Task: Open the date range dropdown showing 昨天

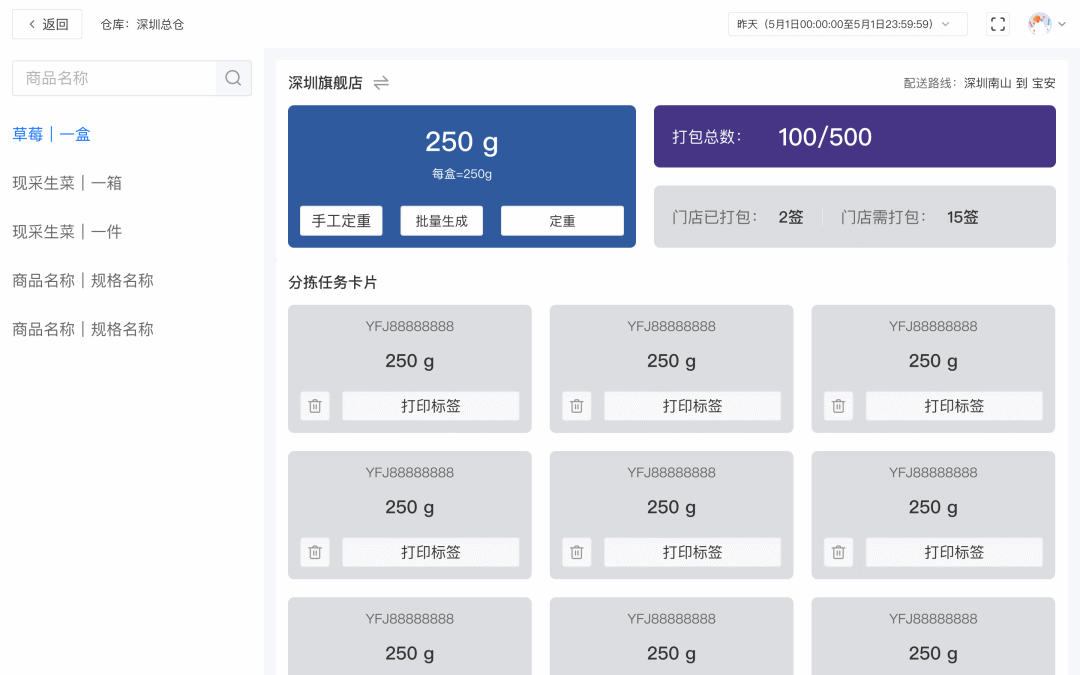Action: point(847,24)
